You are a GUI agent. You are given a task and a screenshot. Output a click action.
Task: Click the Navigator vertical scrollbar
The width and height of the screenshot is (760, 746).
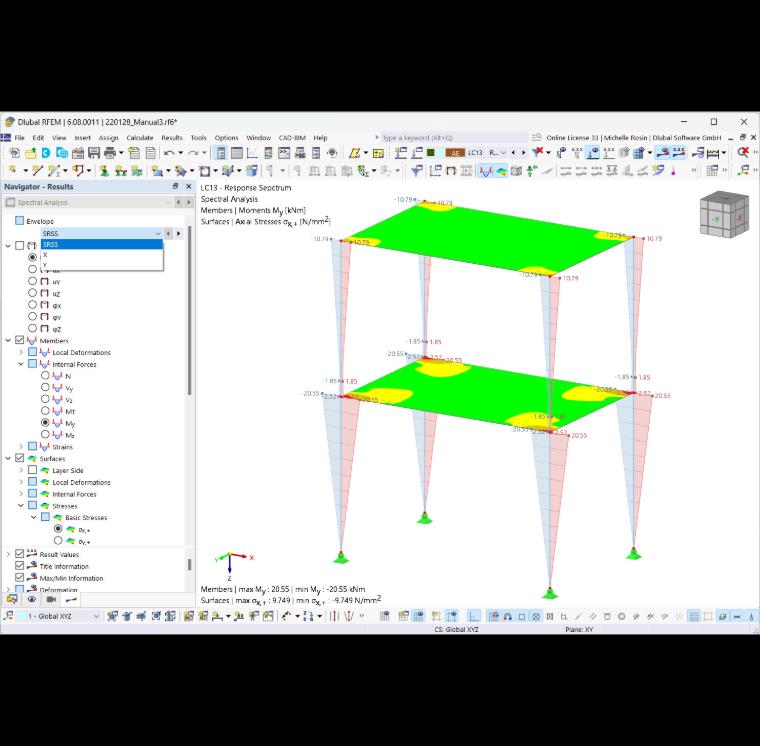pos(189,310)
